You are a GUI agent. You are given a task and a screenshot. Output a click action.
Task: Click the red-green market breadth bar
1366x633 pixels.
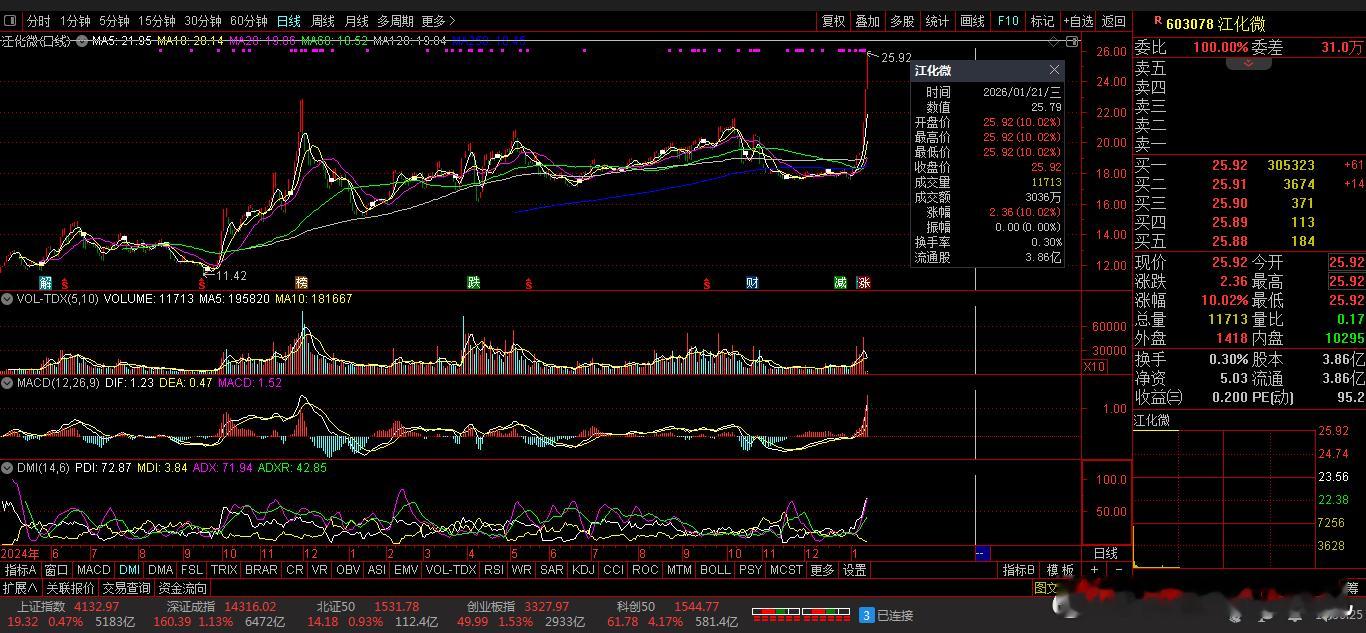pyautogui.click(x=800, y=613)
